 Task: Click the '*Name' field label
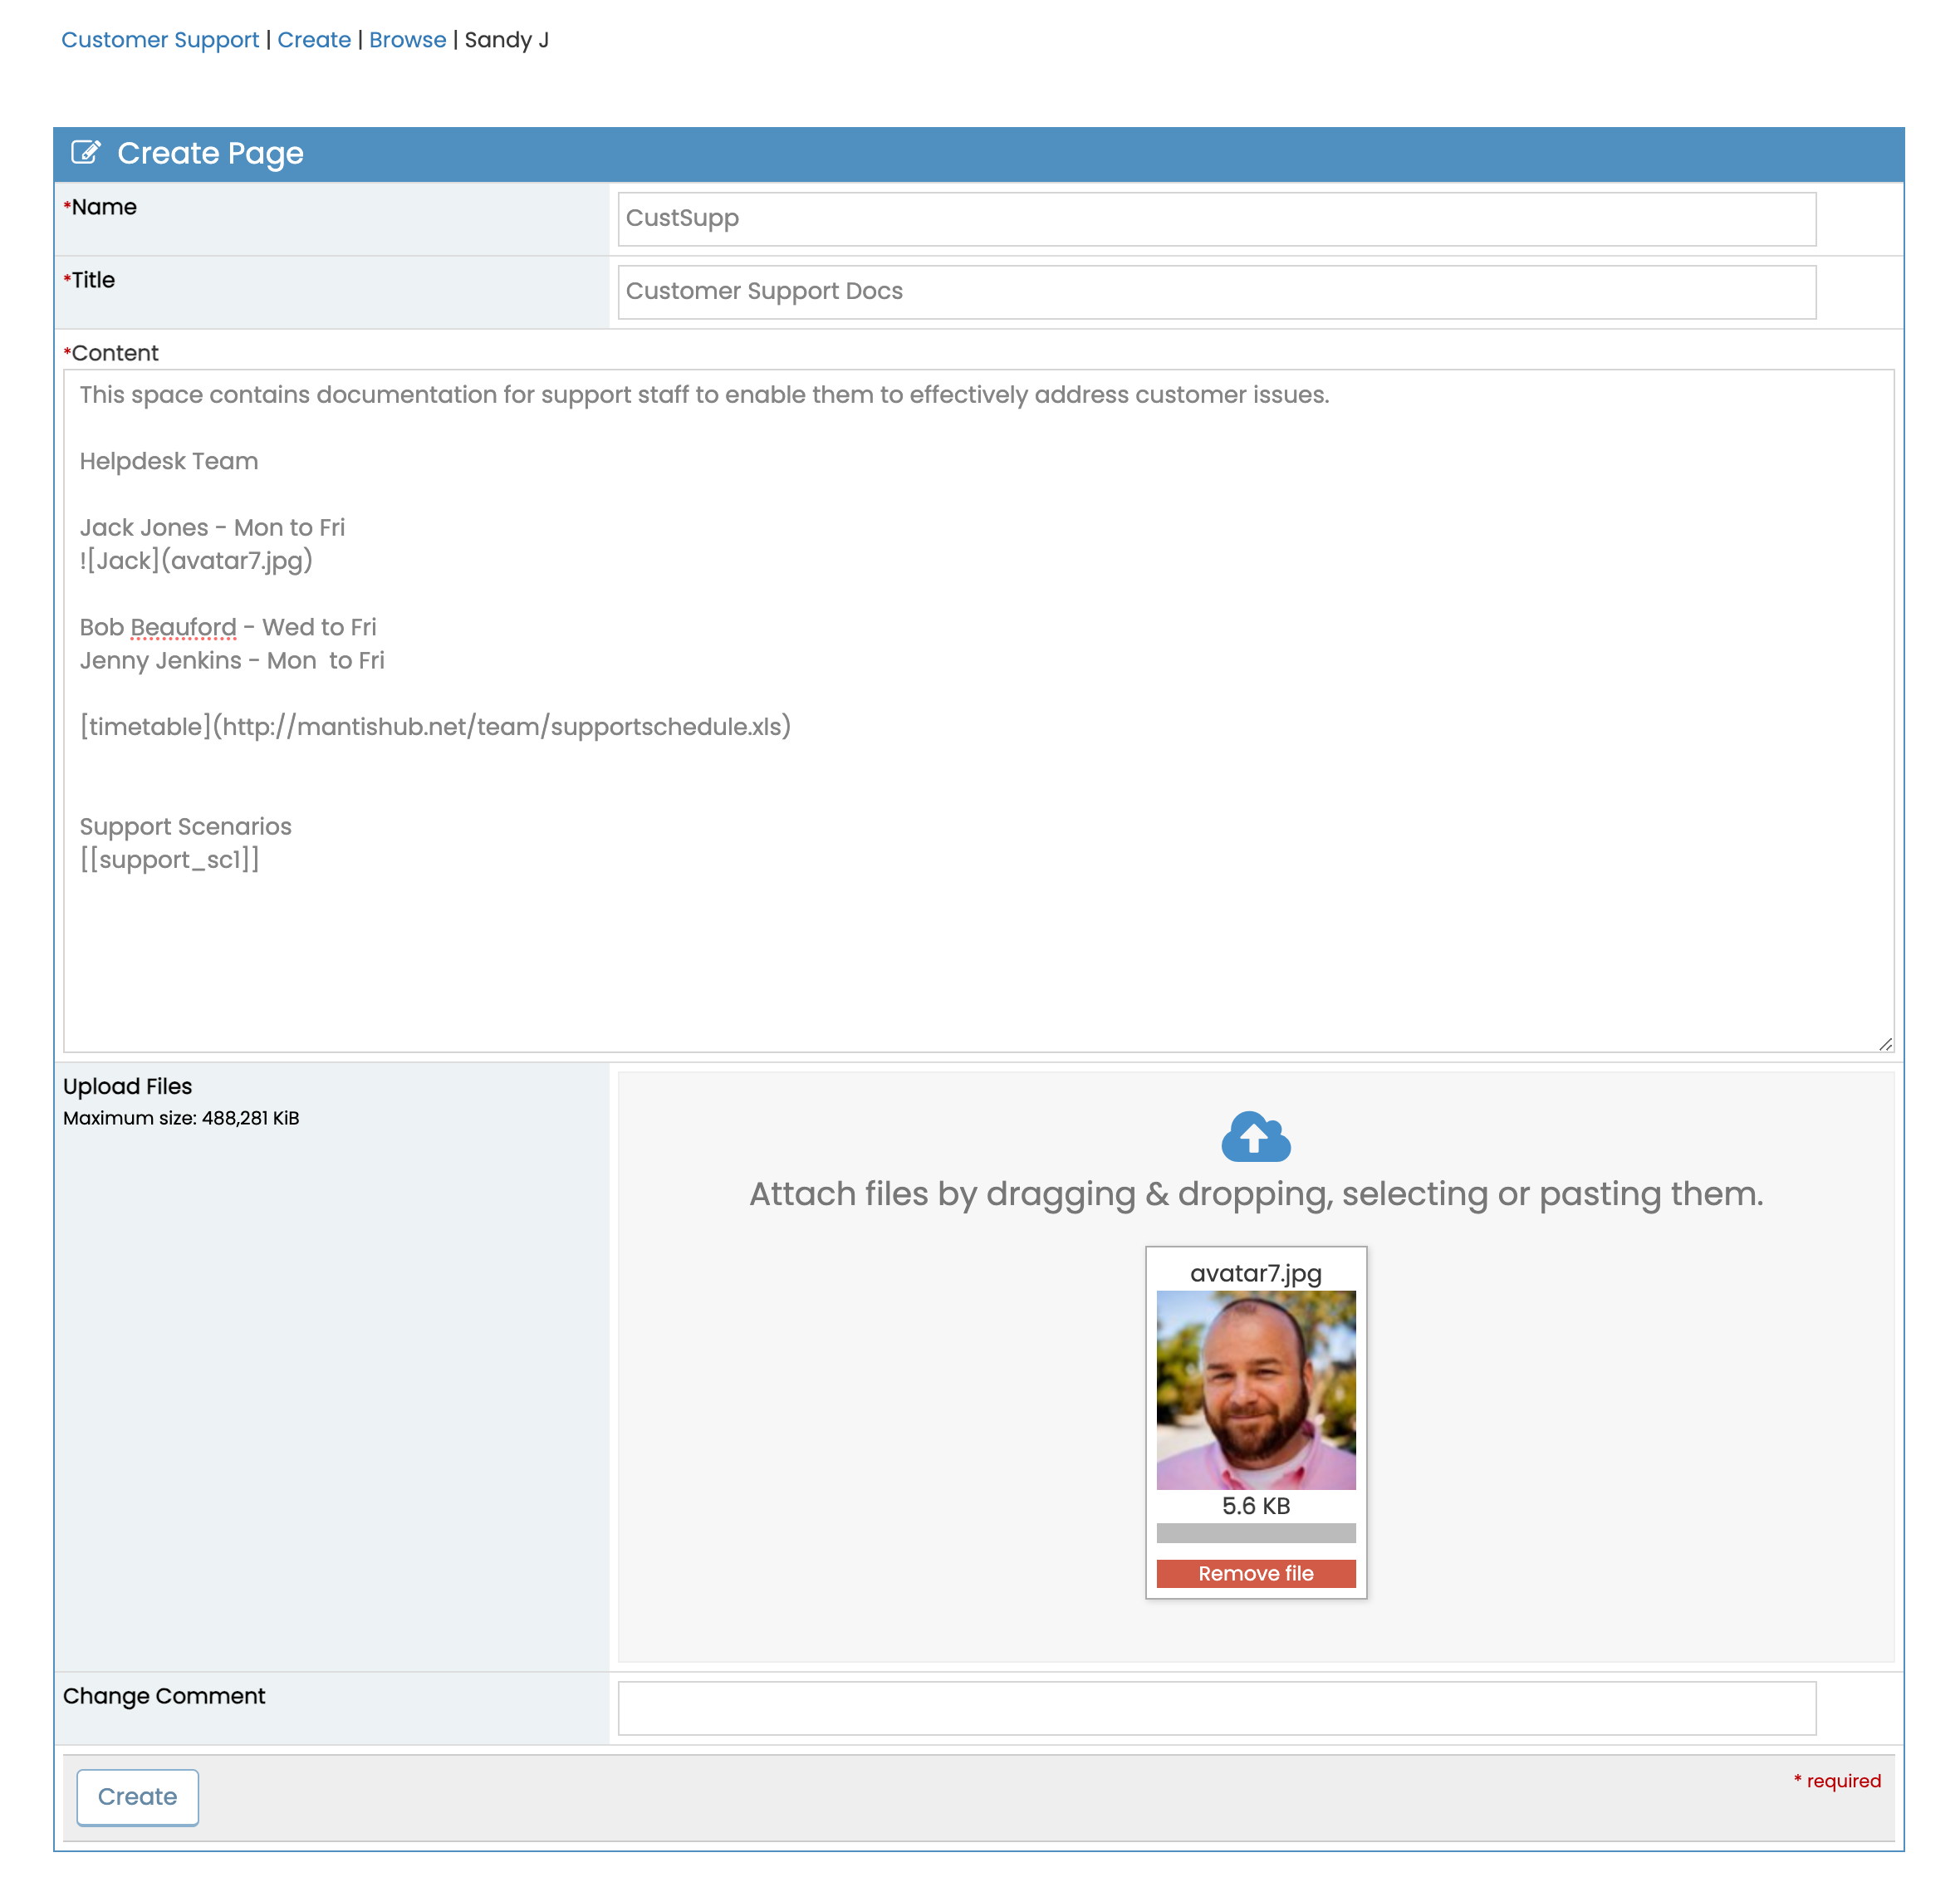100,207
